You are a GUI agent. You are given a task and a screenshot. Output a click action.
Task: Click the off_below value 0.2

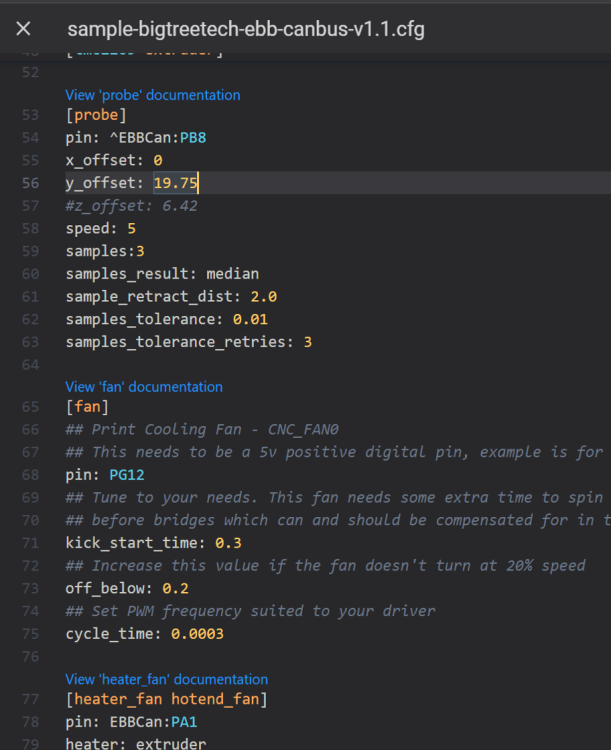tap(176, 588)
